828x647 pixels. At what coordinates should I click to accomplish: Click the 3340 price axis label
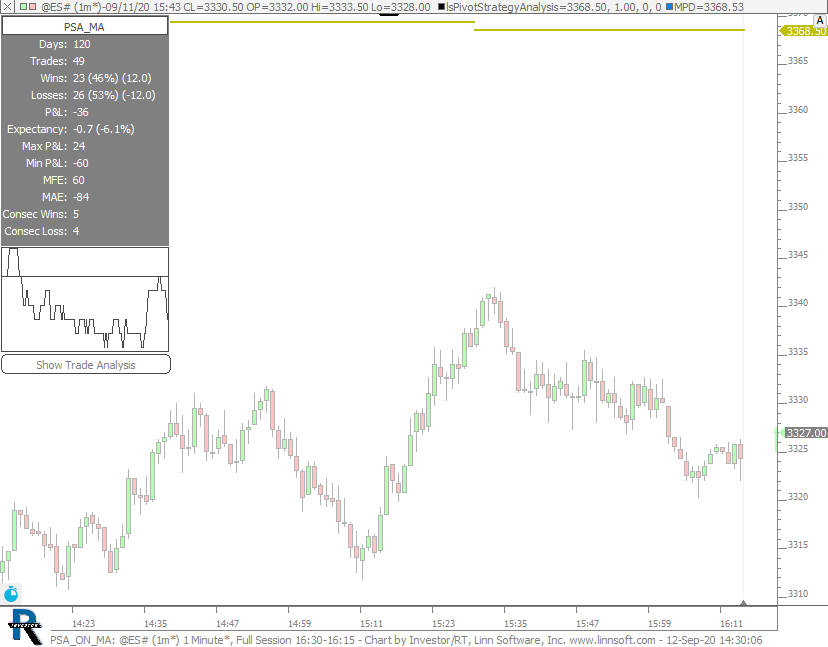798,303
